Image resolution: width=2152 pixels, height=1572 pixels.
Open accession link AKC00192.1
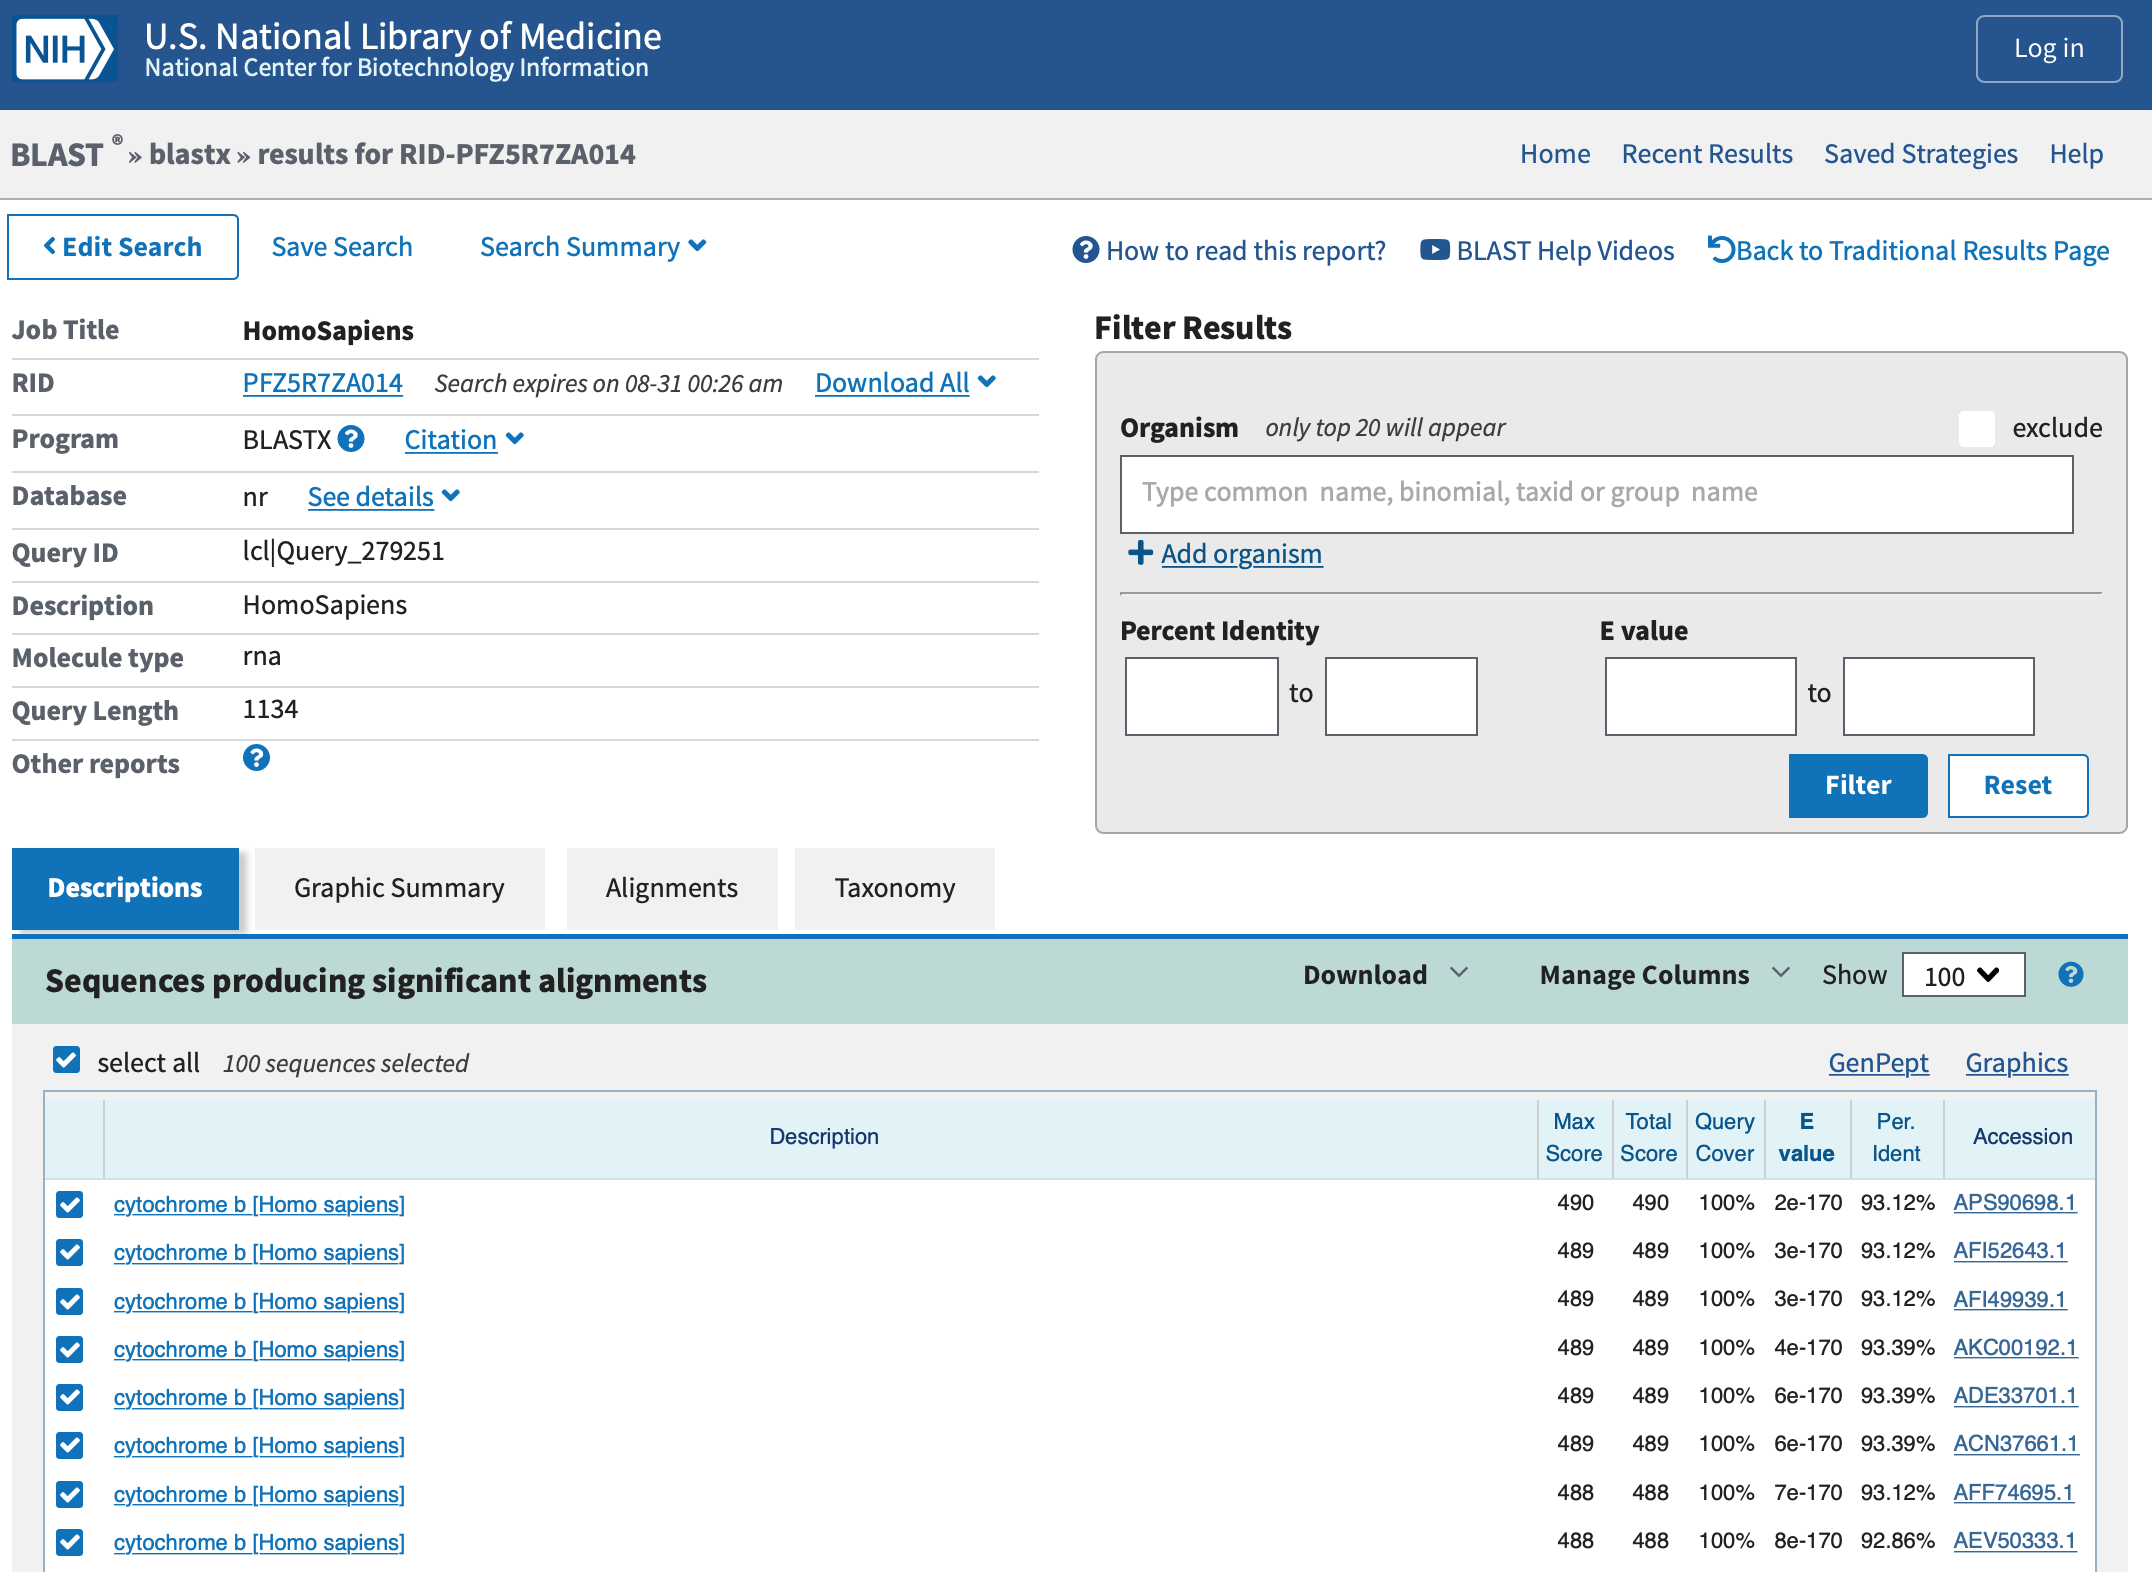click(2015, 1348)
